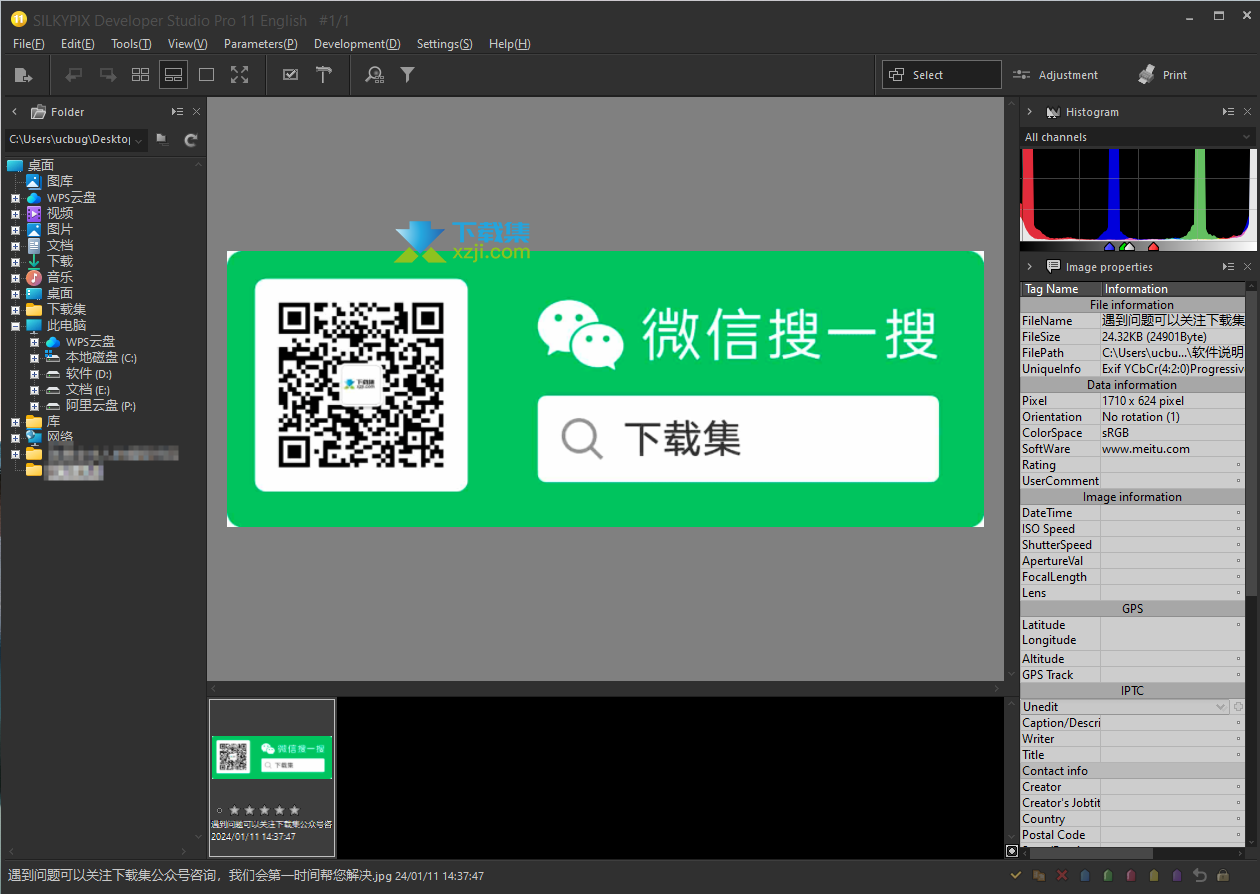Open the Settings menu

click(x=445, y=44)
